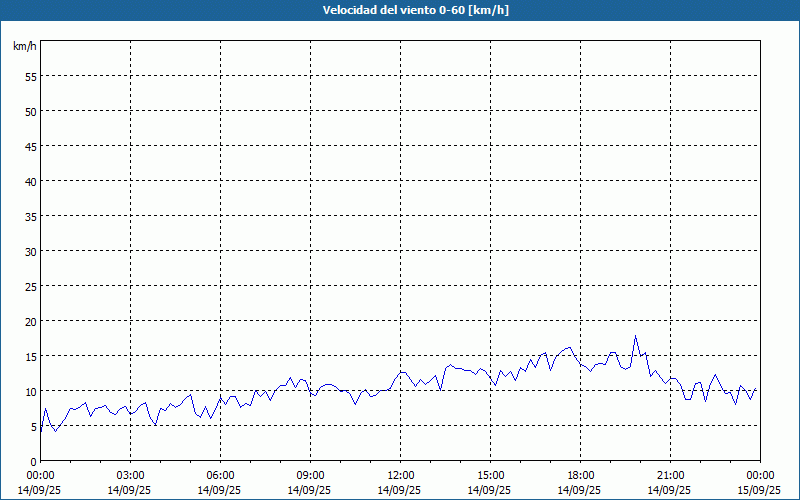Click the 03:00 time label
800x500 pixels.
click(130, 475)
